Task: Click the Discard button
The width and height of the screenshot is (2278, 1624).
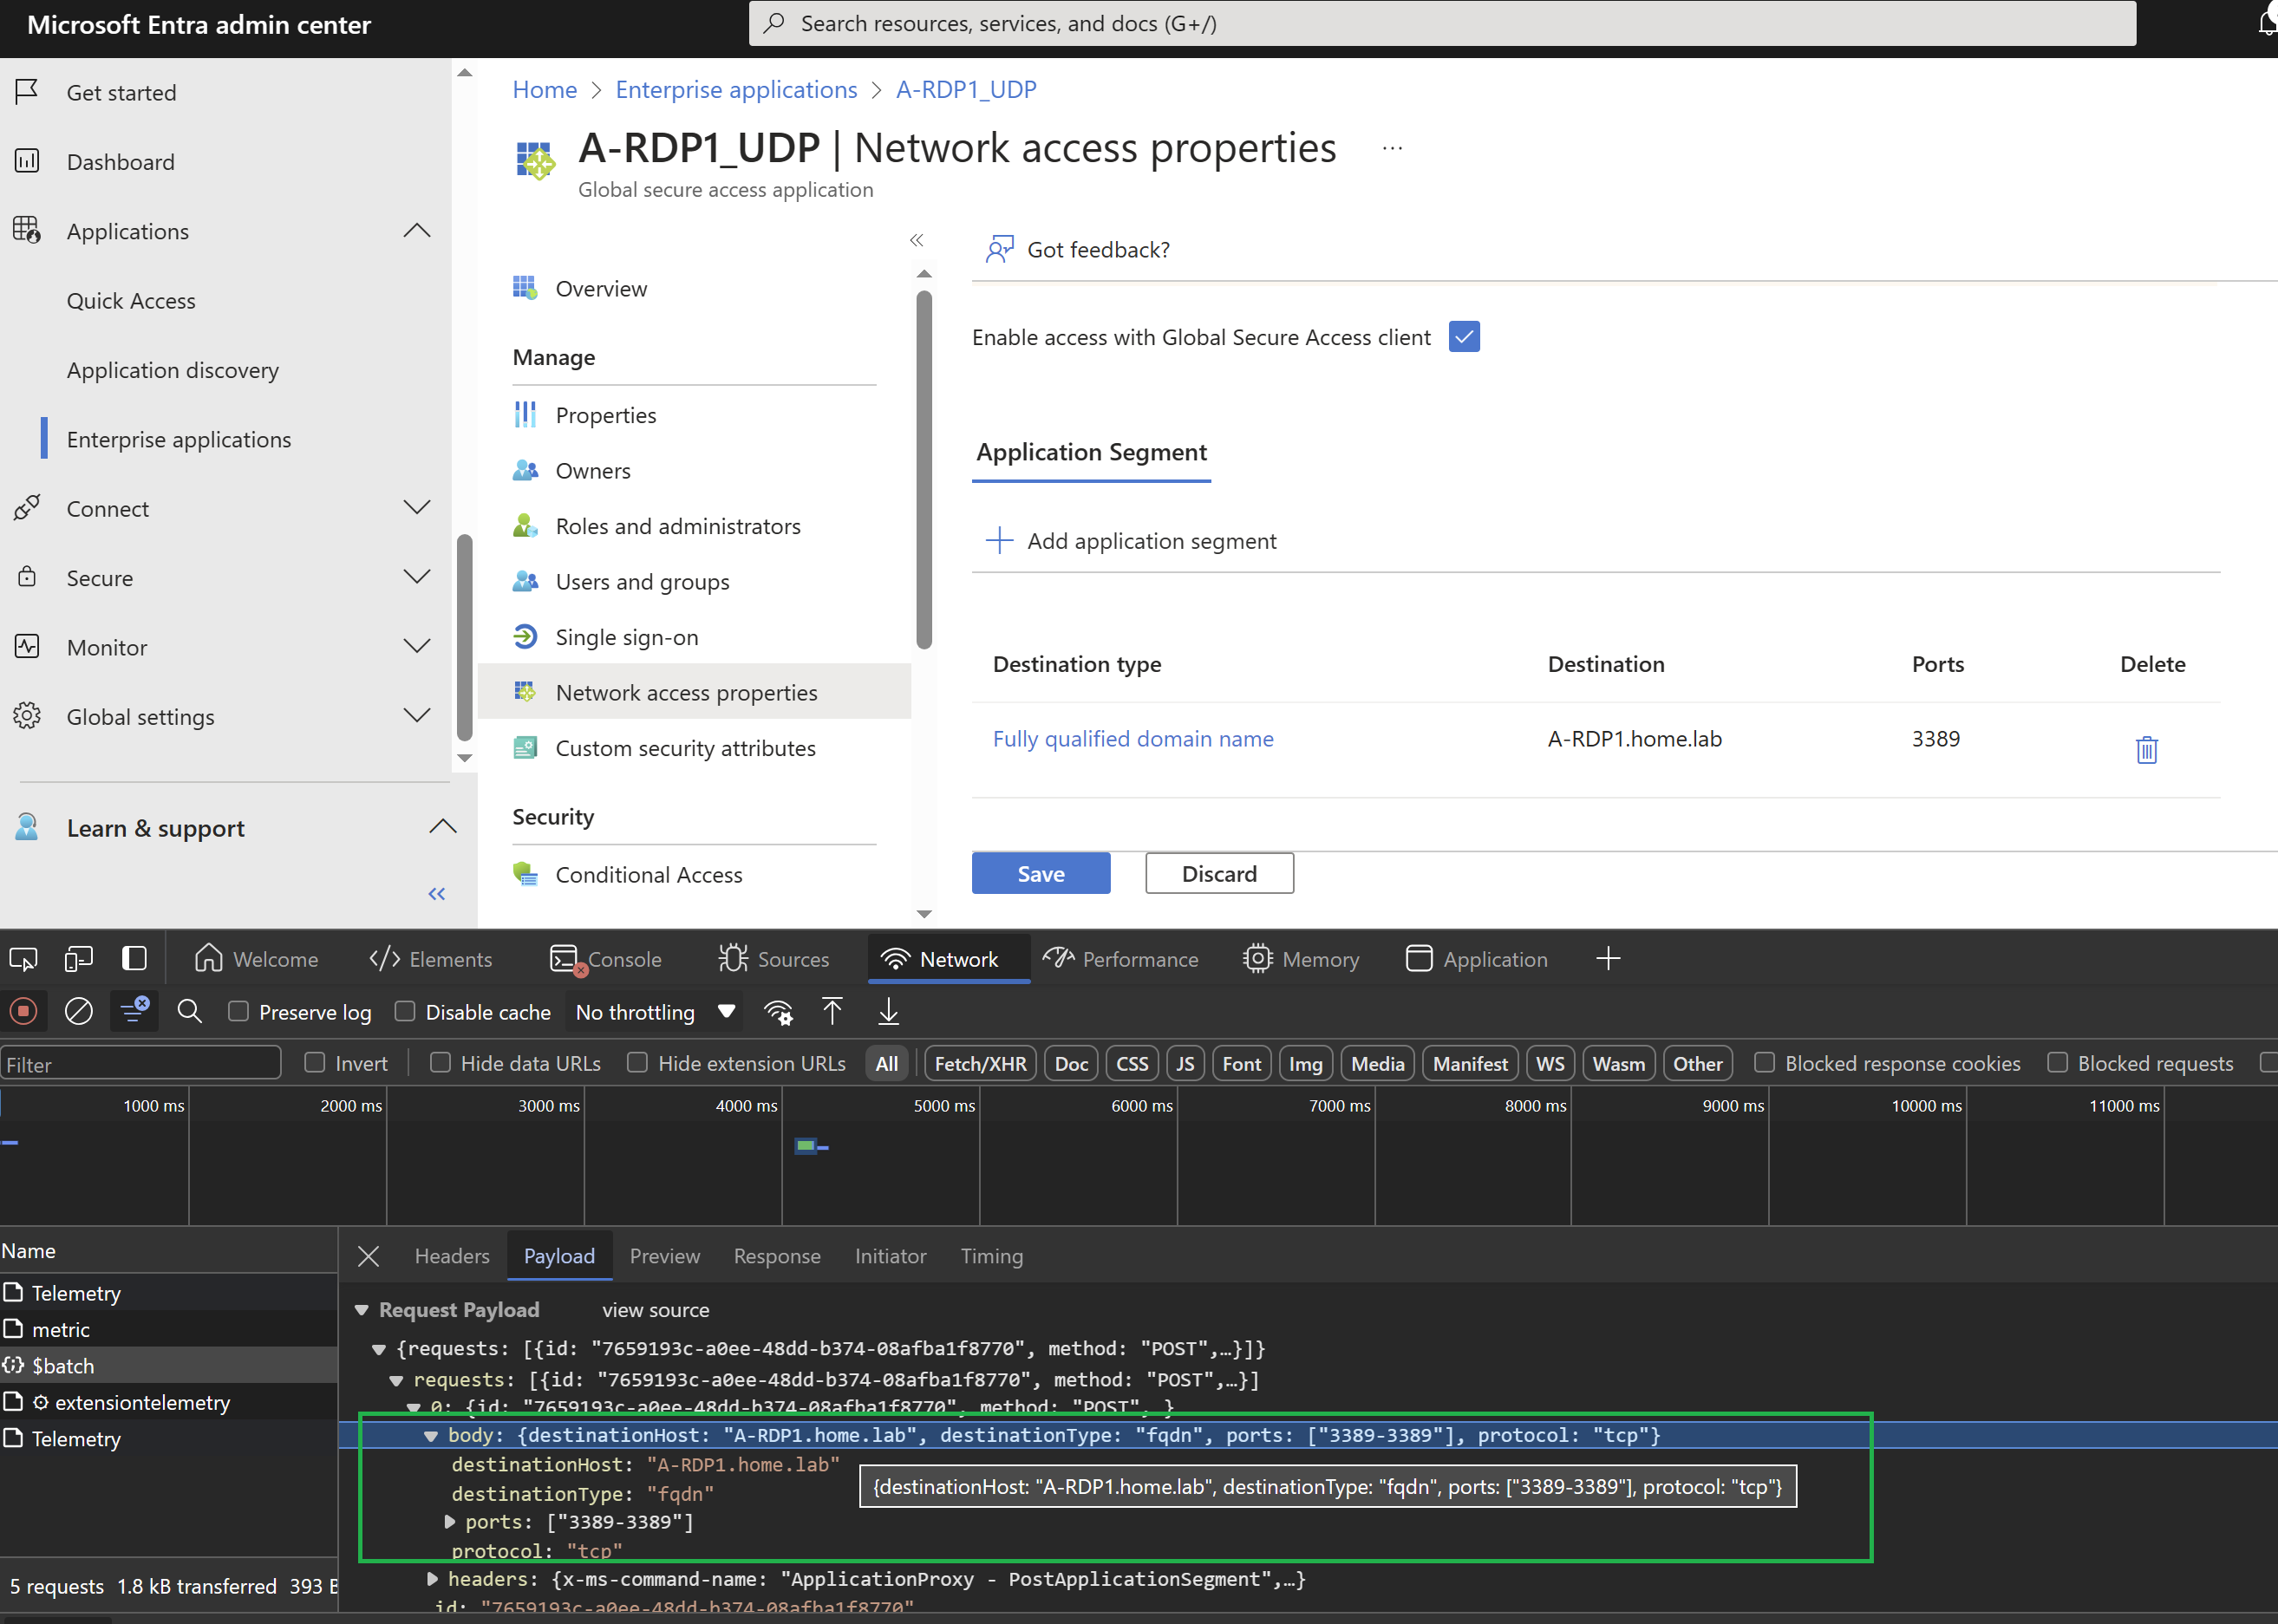Action: pos(1219,873)
